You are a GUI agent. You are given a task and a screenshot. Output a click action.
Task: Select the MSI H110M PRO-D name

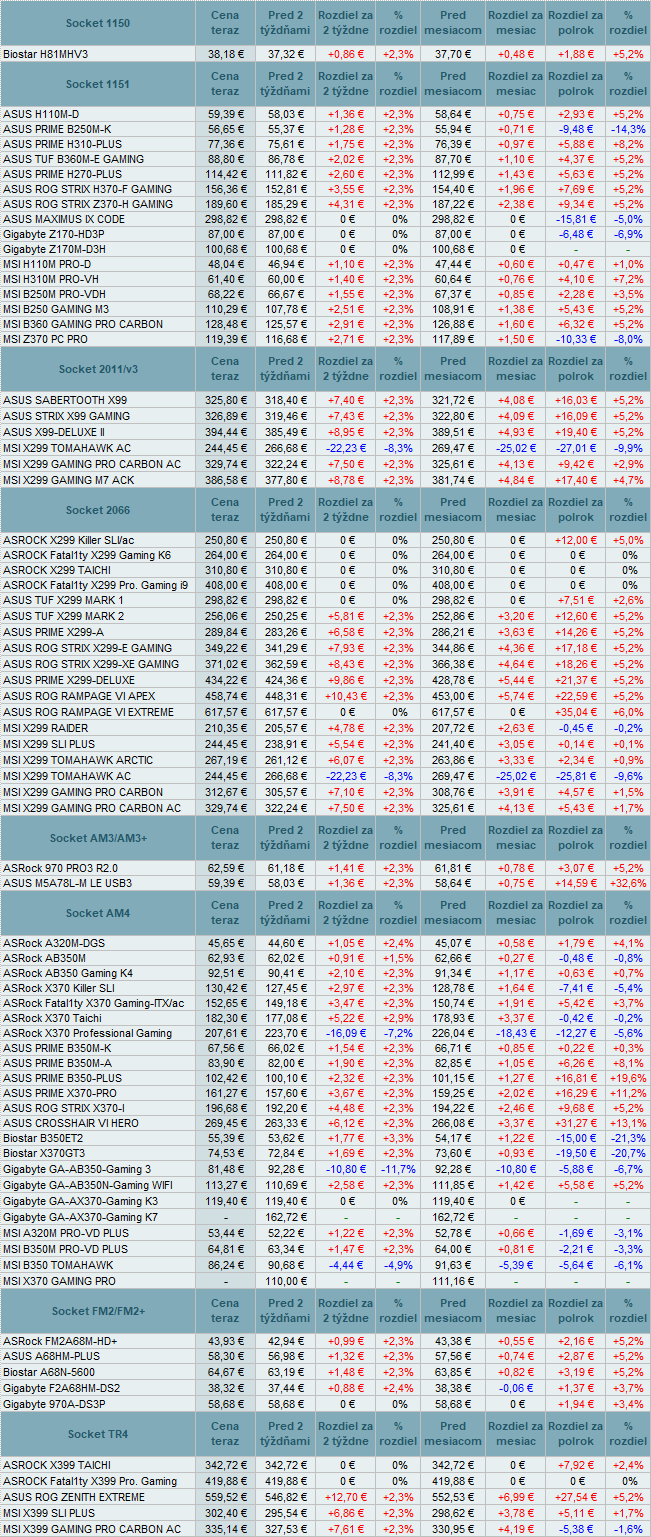coord(46,263)
